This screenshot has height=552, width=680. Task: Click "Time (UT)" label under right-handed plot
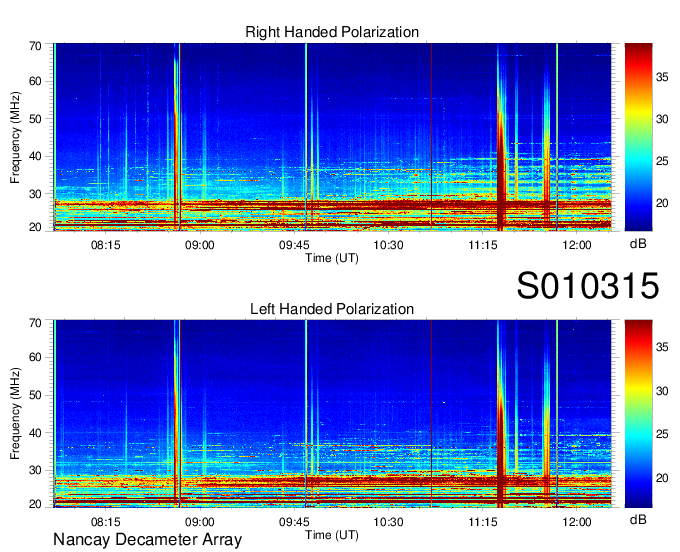332,258
